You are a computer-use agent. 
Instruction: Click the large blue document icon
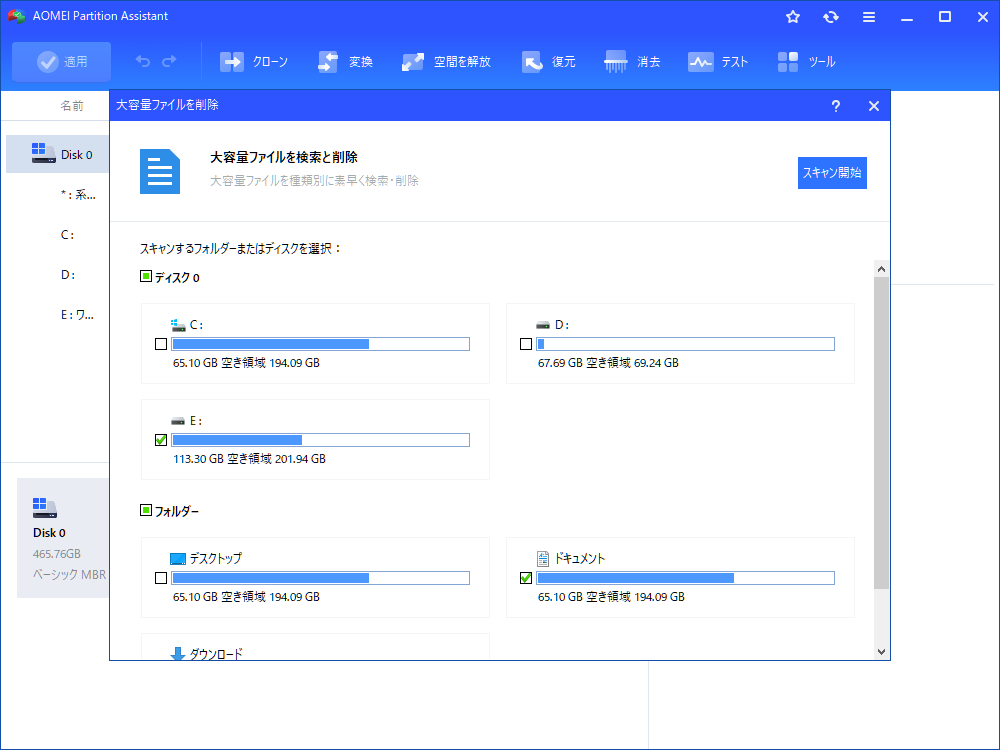tap(160, 172)
